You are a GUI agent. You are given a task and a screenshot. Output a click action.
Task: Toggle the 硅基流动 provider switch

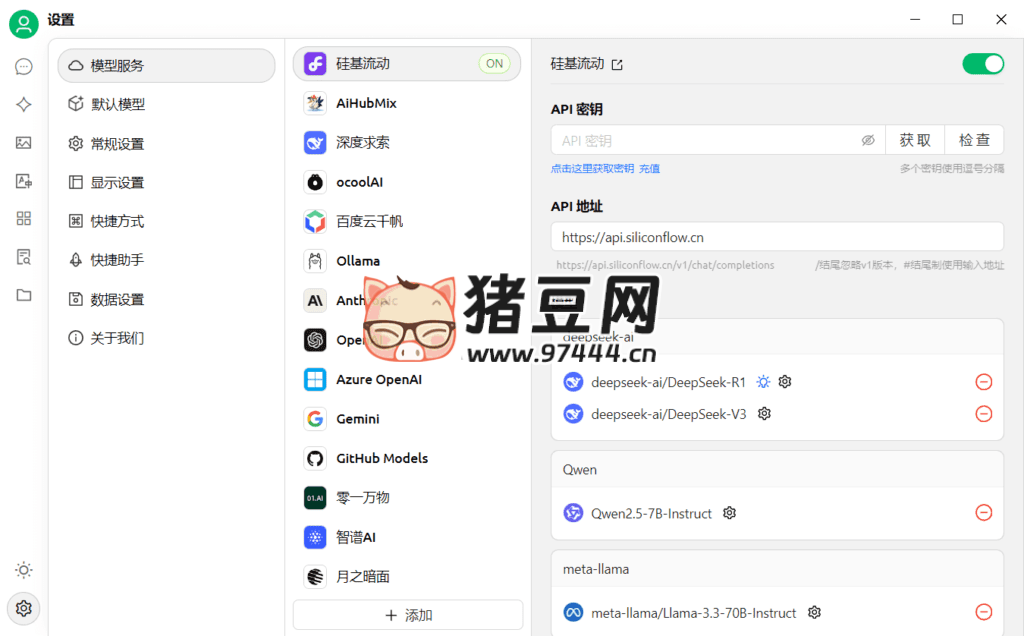click(983, 64)
